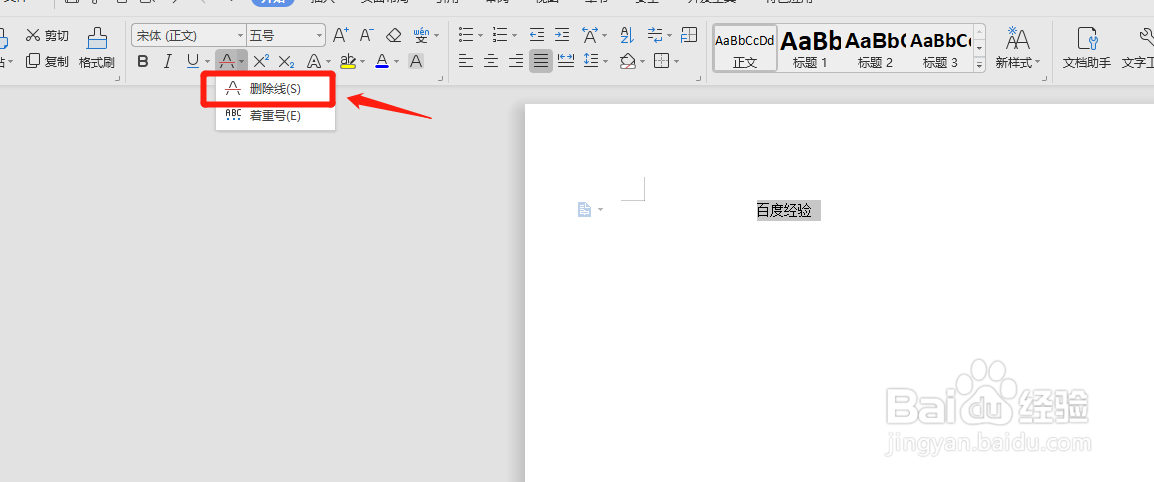Apply the blue font color
Screen dimensions: 1154x482
[x=382, y=61]
